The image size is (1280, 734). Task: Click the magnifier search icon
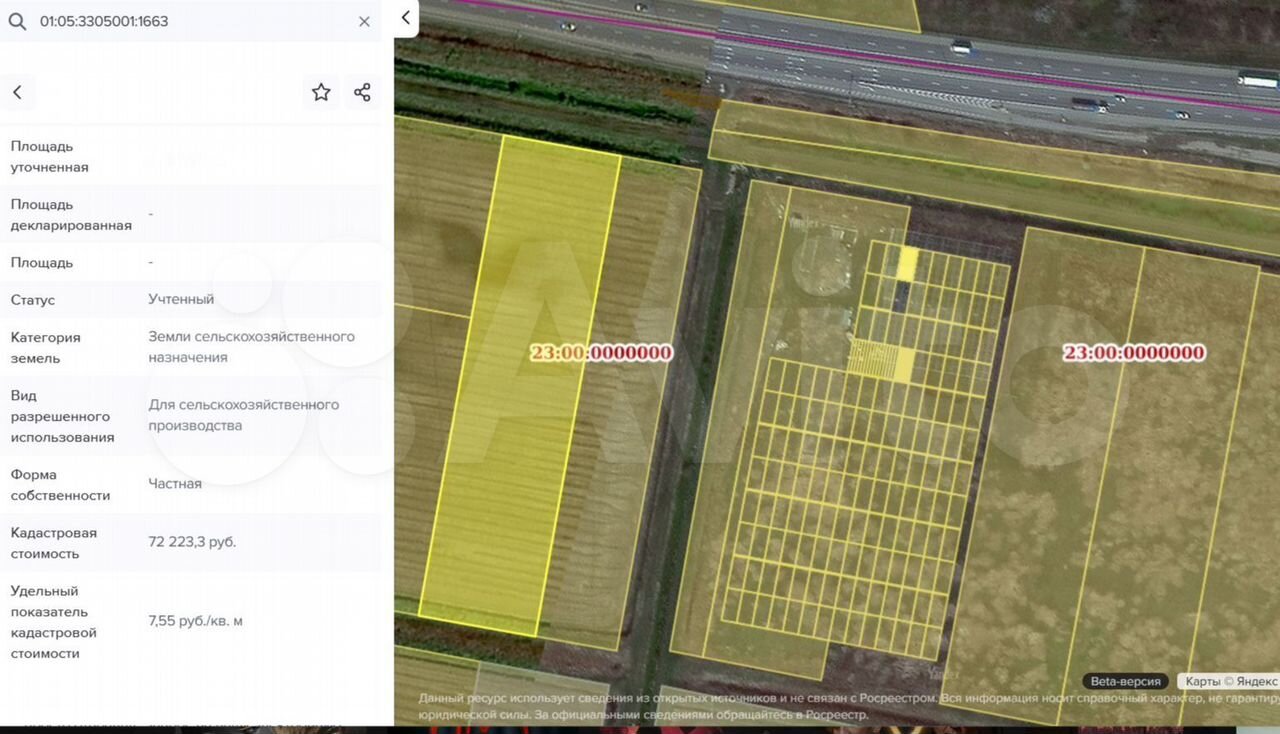click(x=17, y=21)
